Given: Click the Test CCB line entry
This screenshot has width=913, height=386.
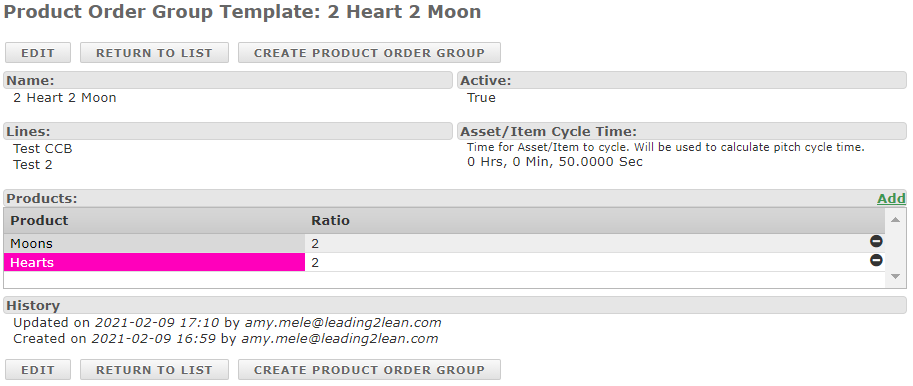Looking at the screenshot, I should pos(43,149).
